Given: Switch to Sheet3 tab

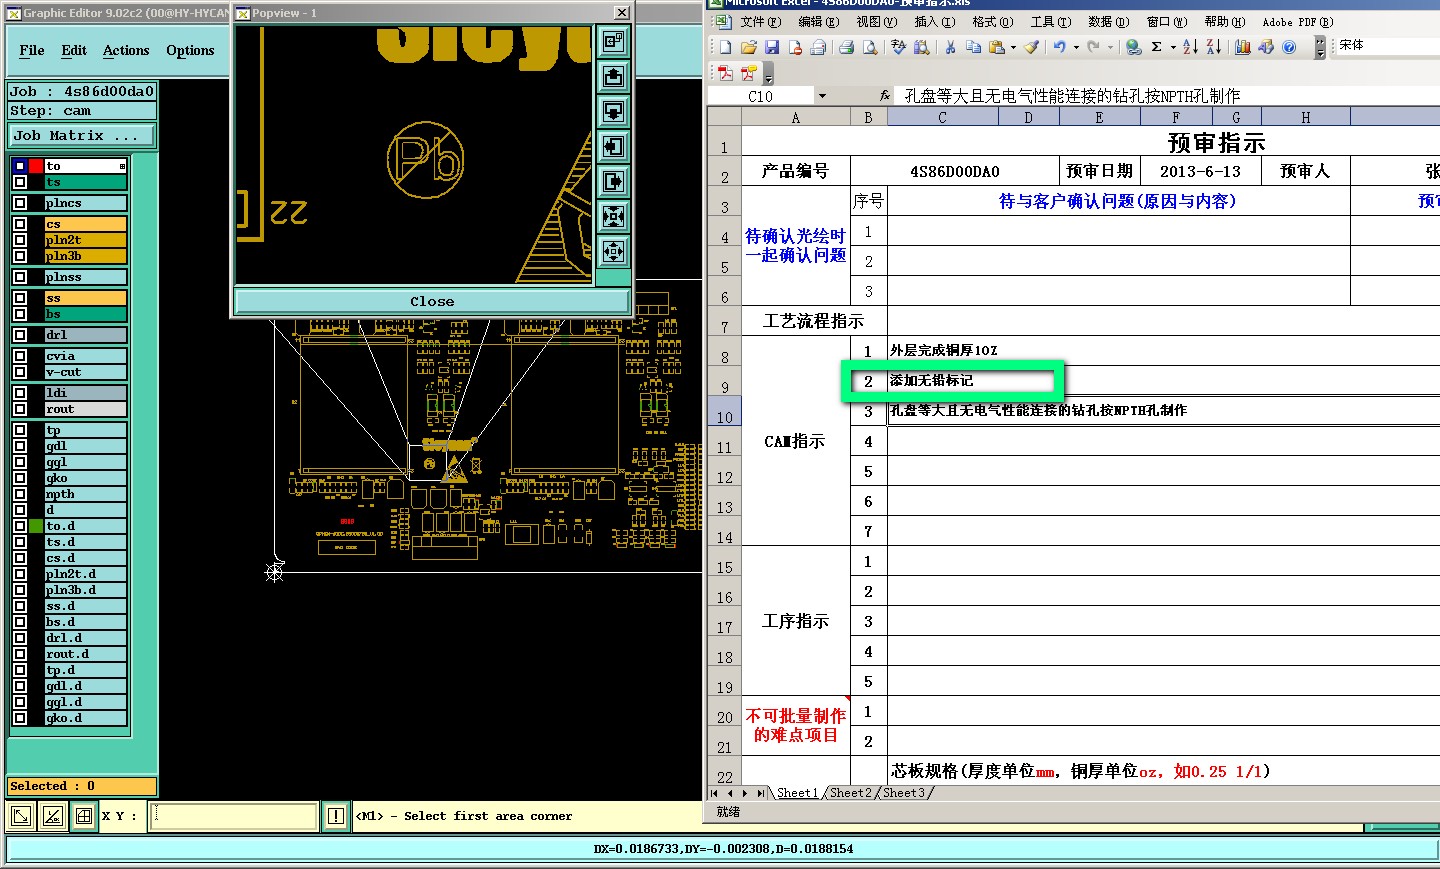Looking at the screenshot, I should point(903,793).
